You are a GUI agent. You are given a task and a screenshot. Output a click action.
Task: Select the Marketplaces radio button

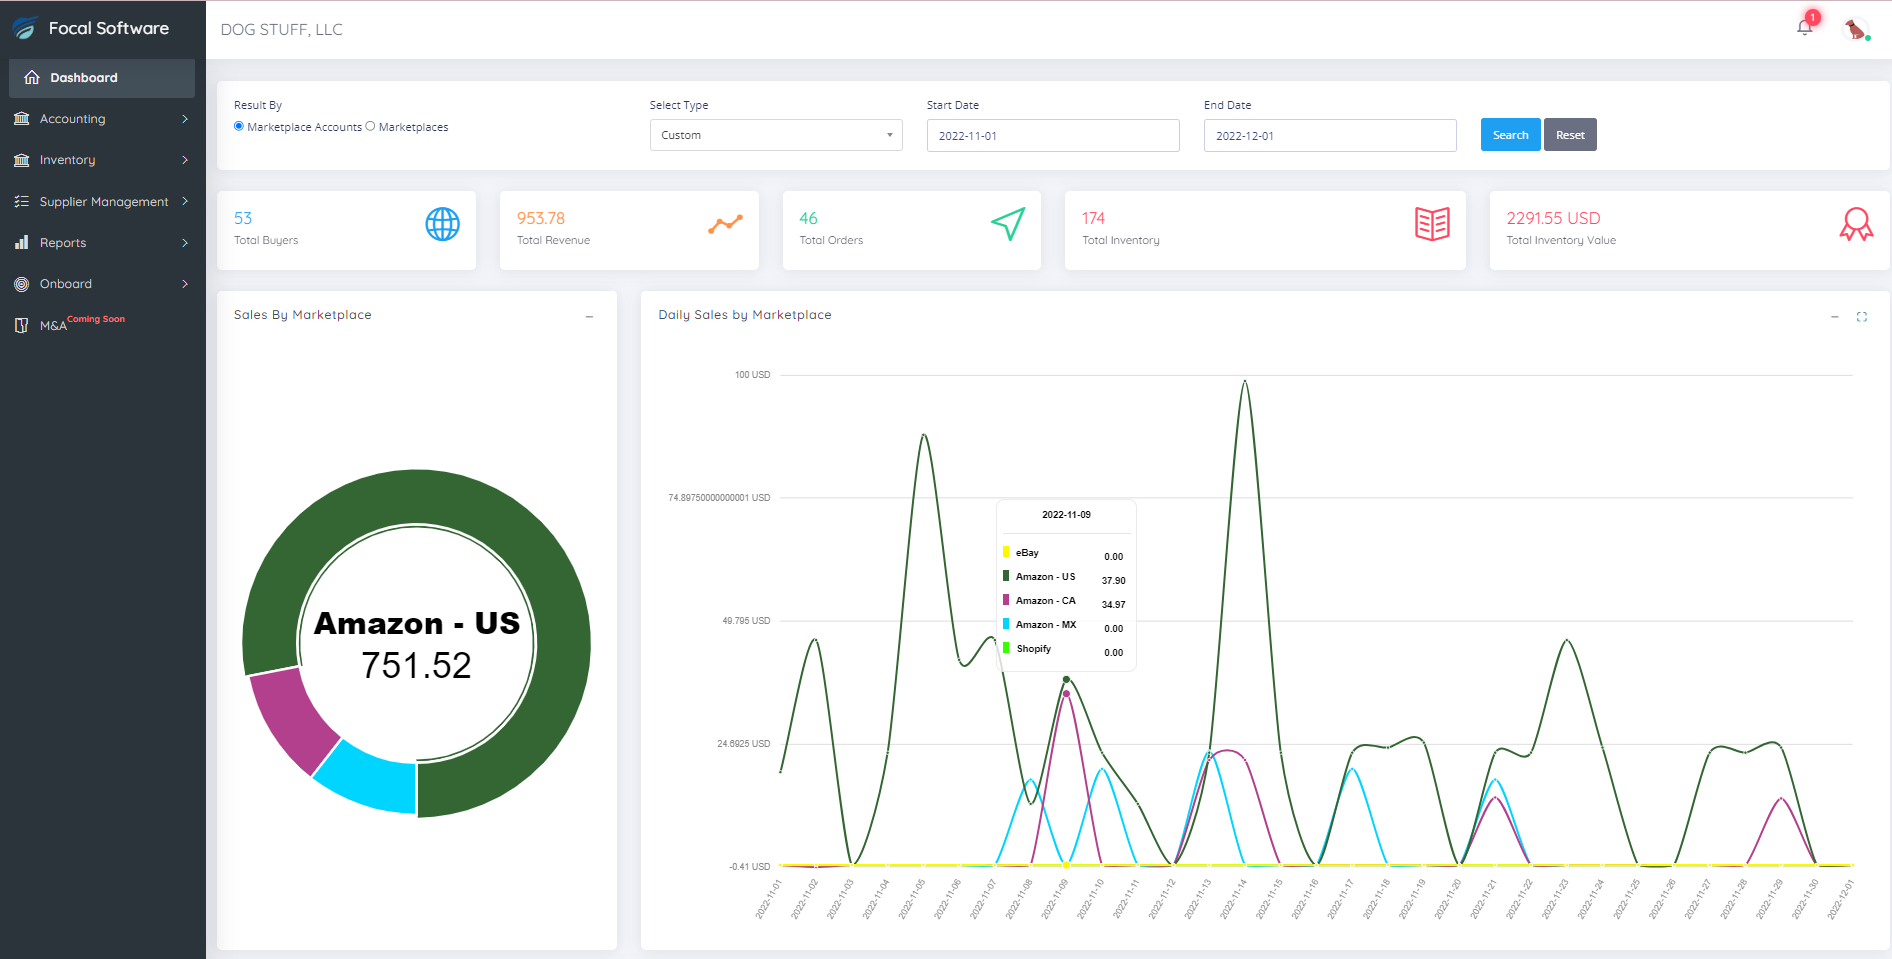pos(370,126)
